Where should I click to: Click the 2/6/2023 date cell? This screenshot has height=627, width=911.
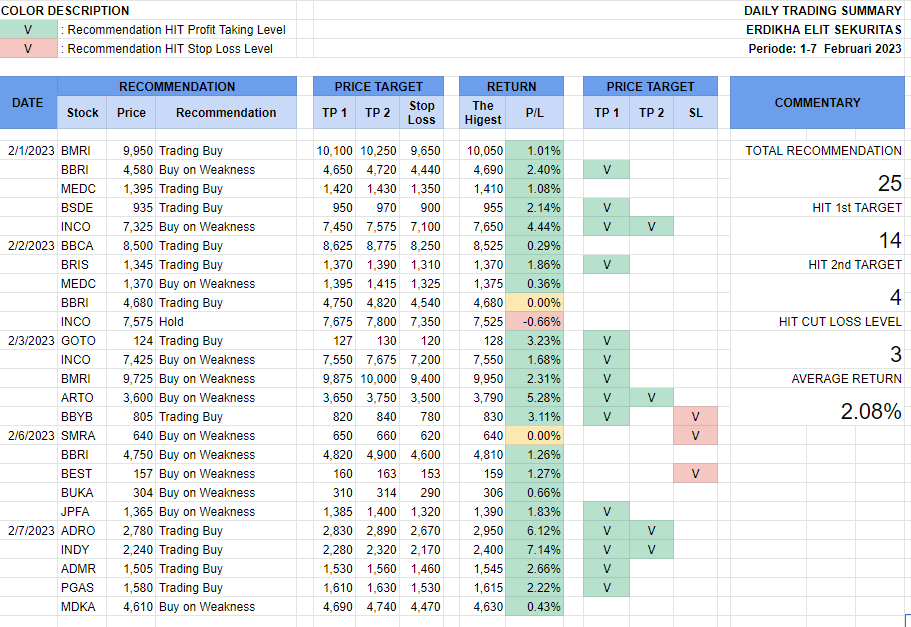[x=28, y=436]
